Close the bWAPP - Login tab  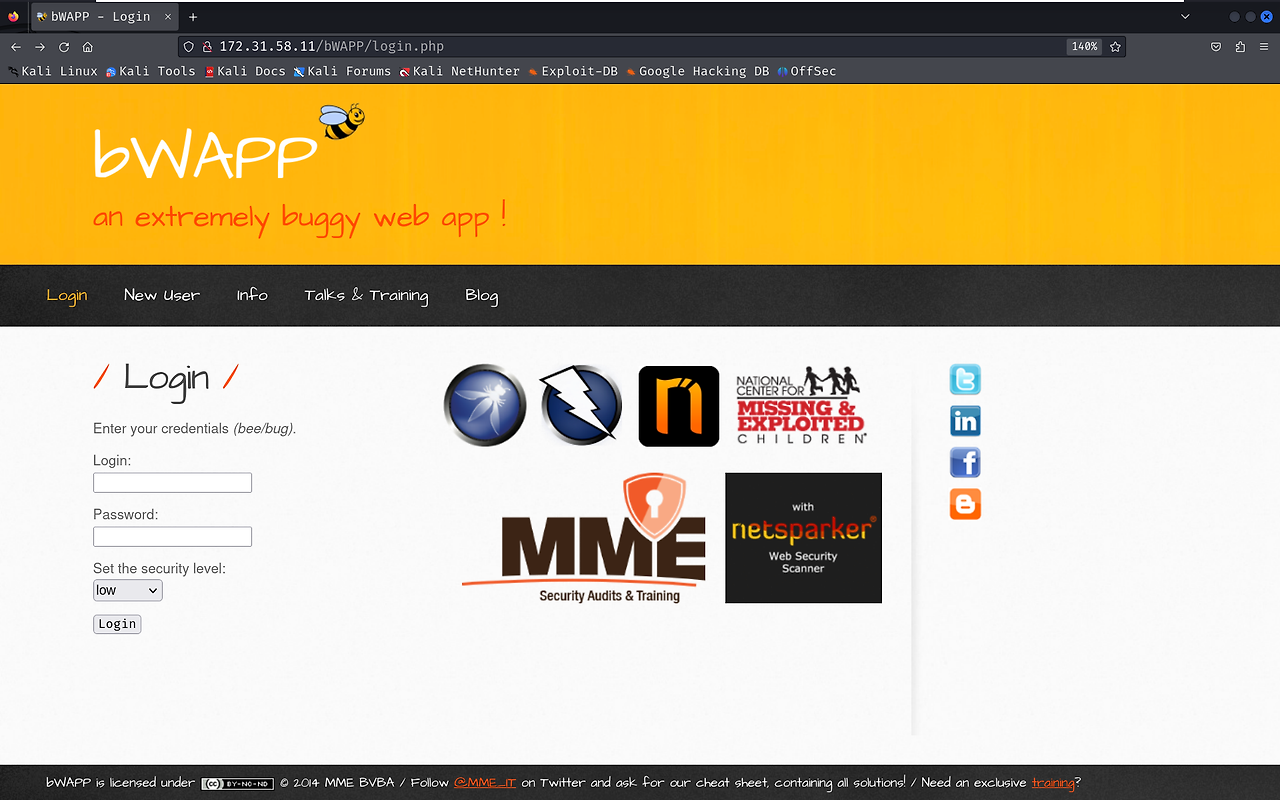[x=167, y=17]
